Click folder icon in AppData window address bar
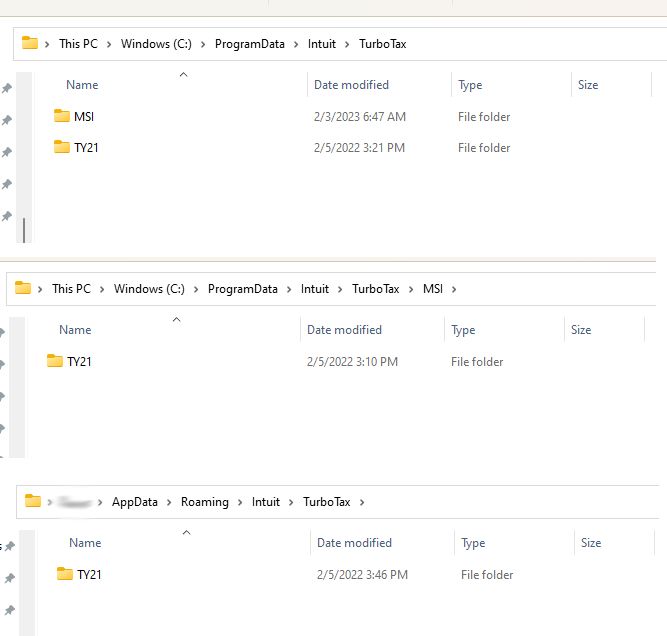Screen dimensions: 667x636 click(x=33, y=501)
